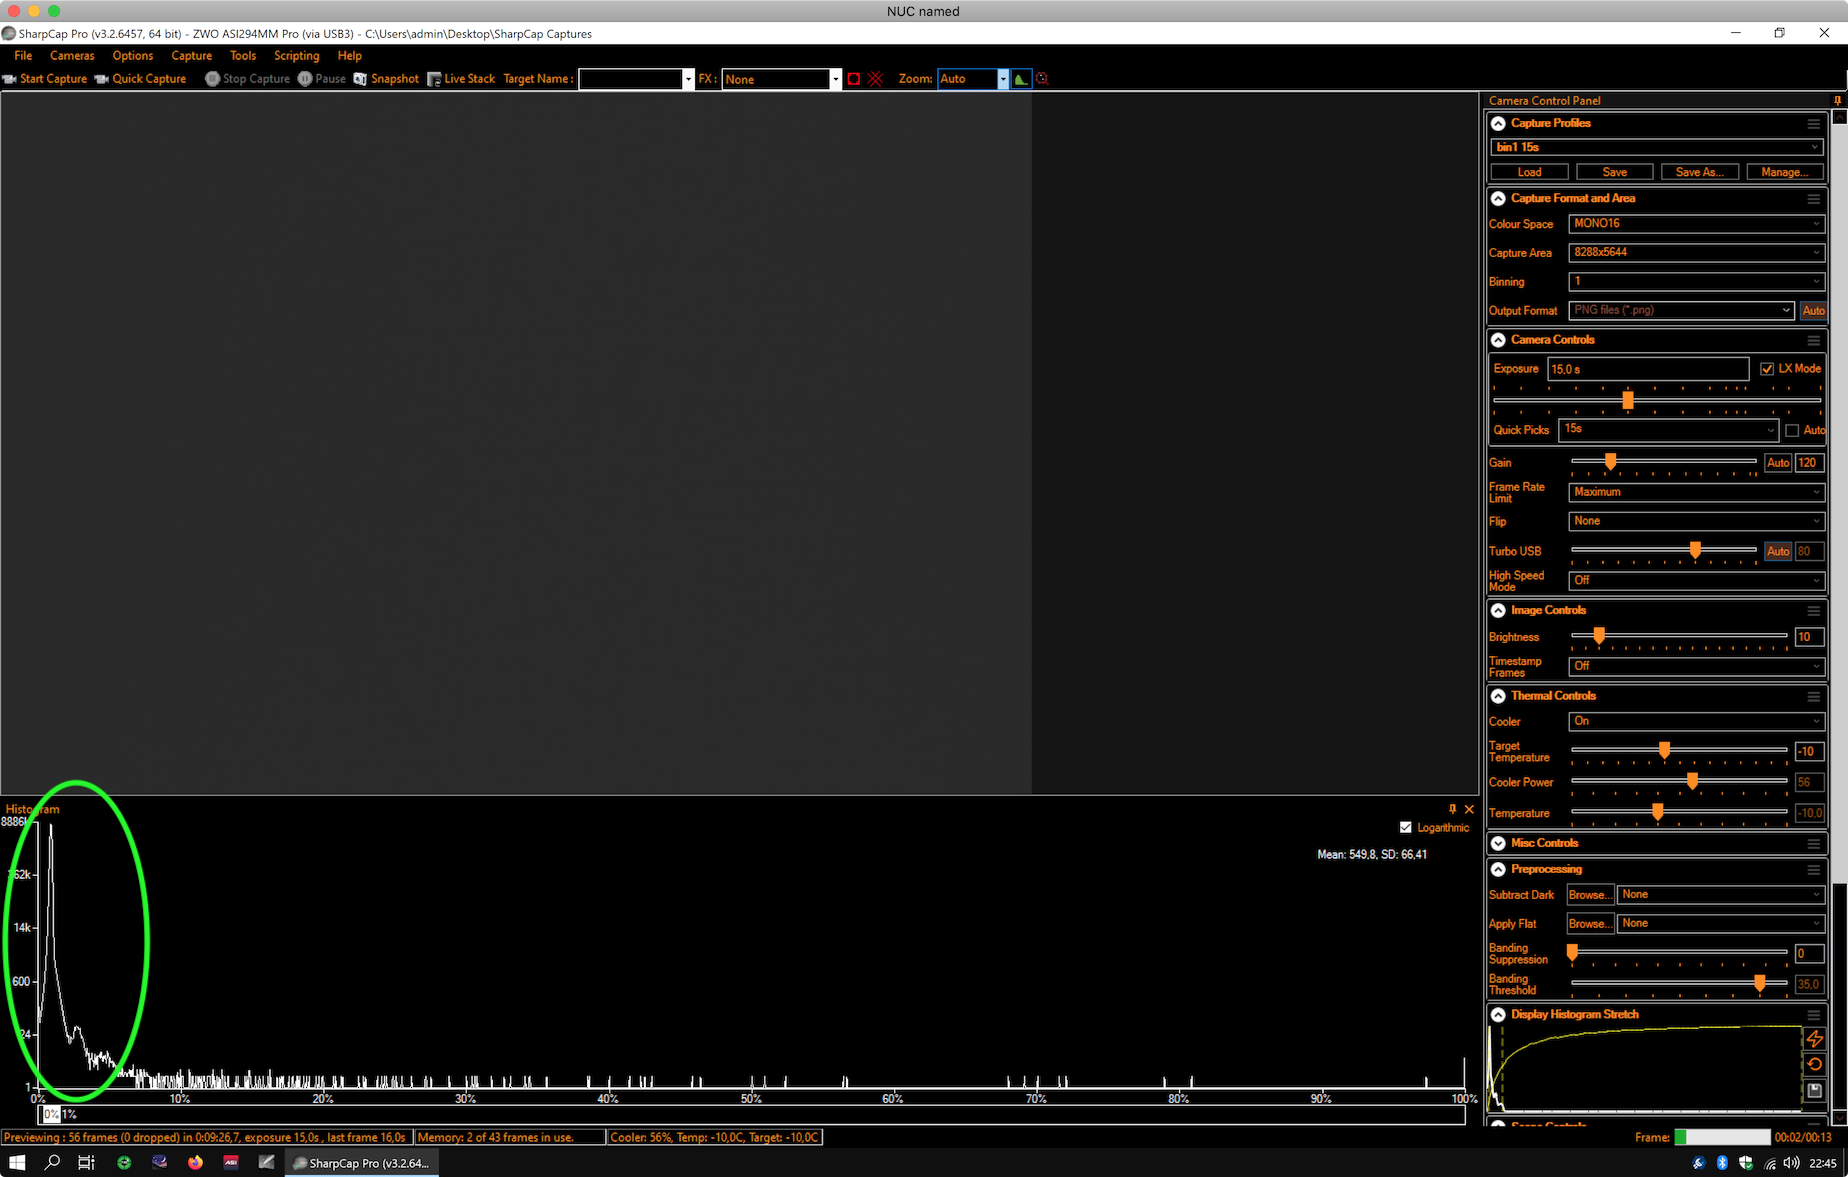Open the FX dropdown
This screenshot has height=1177, width=1848.
835,79
